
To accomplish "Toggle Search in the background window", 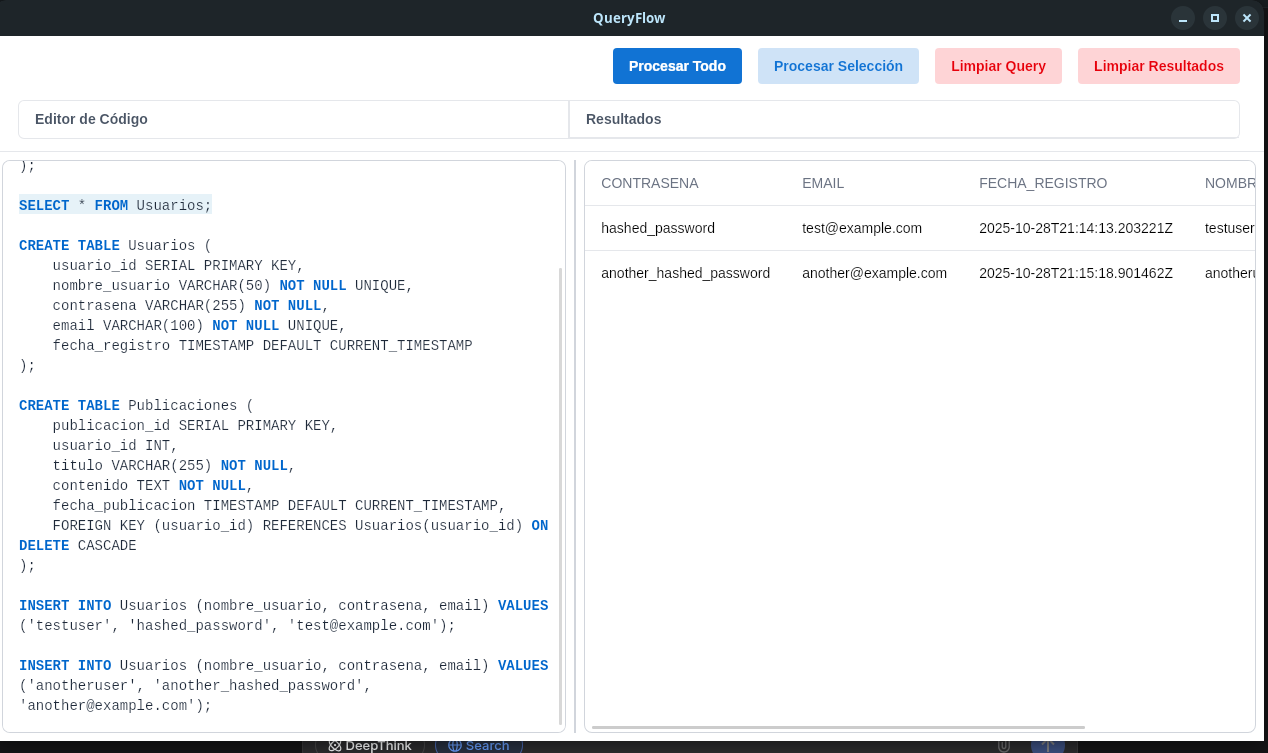I will coord(479,746).
